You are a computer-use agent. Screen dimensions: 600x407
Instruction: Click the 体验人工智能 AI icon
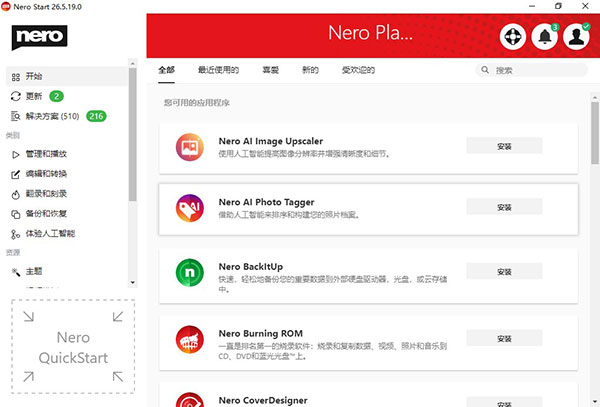click(x=16, y=234)
